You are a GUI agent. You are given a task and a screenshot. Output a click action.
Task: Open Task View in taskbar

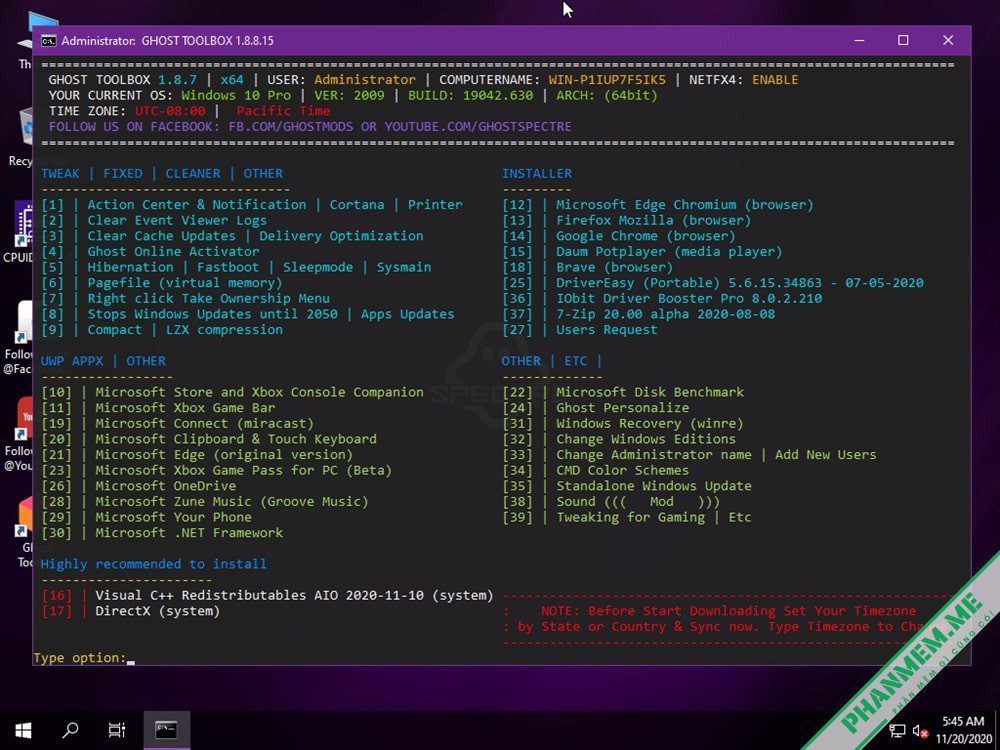(x=117, y=730)
